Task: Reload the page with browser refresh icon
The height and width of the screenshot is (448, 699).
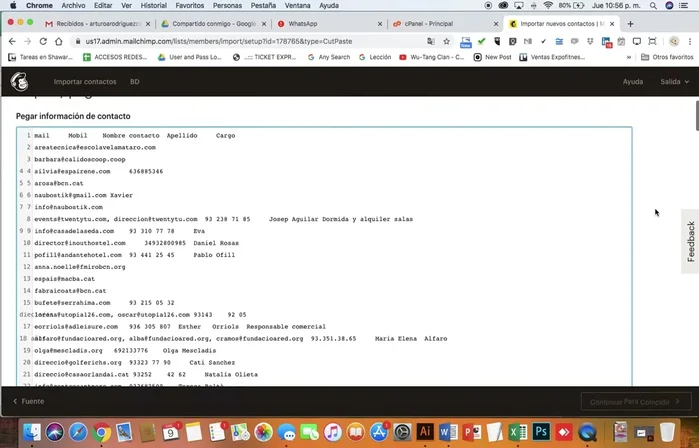Action: pos(43,41)
